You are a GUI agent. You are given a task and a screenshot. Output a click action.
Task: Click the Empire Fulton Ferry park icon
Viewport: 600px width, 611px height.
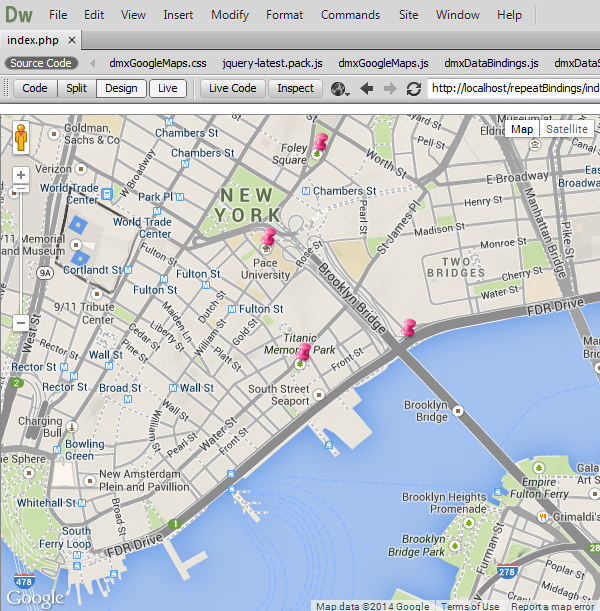tap(539, 467)
